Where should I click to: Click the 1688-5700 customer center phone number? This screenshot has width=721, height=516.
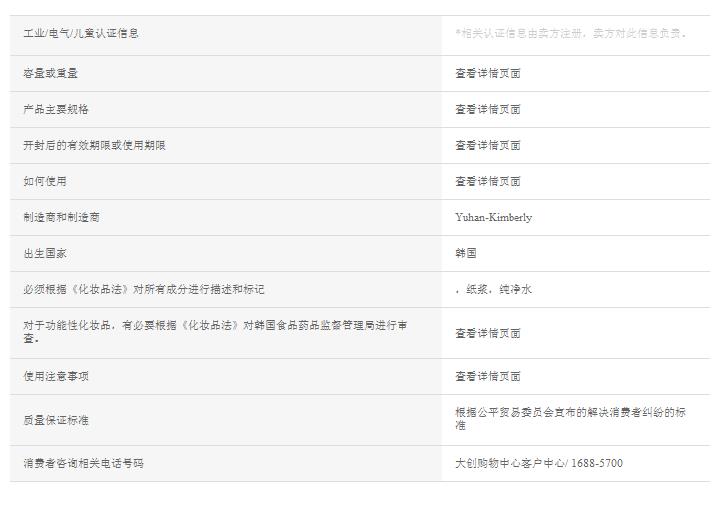[x=597, y=464]
